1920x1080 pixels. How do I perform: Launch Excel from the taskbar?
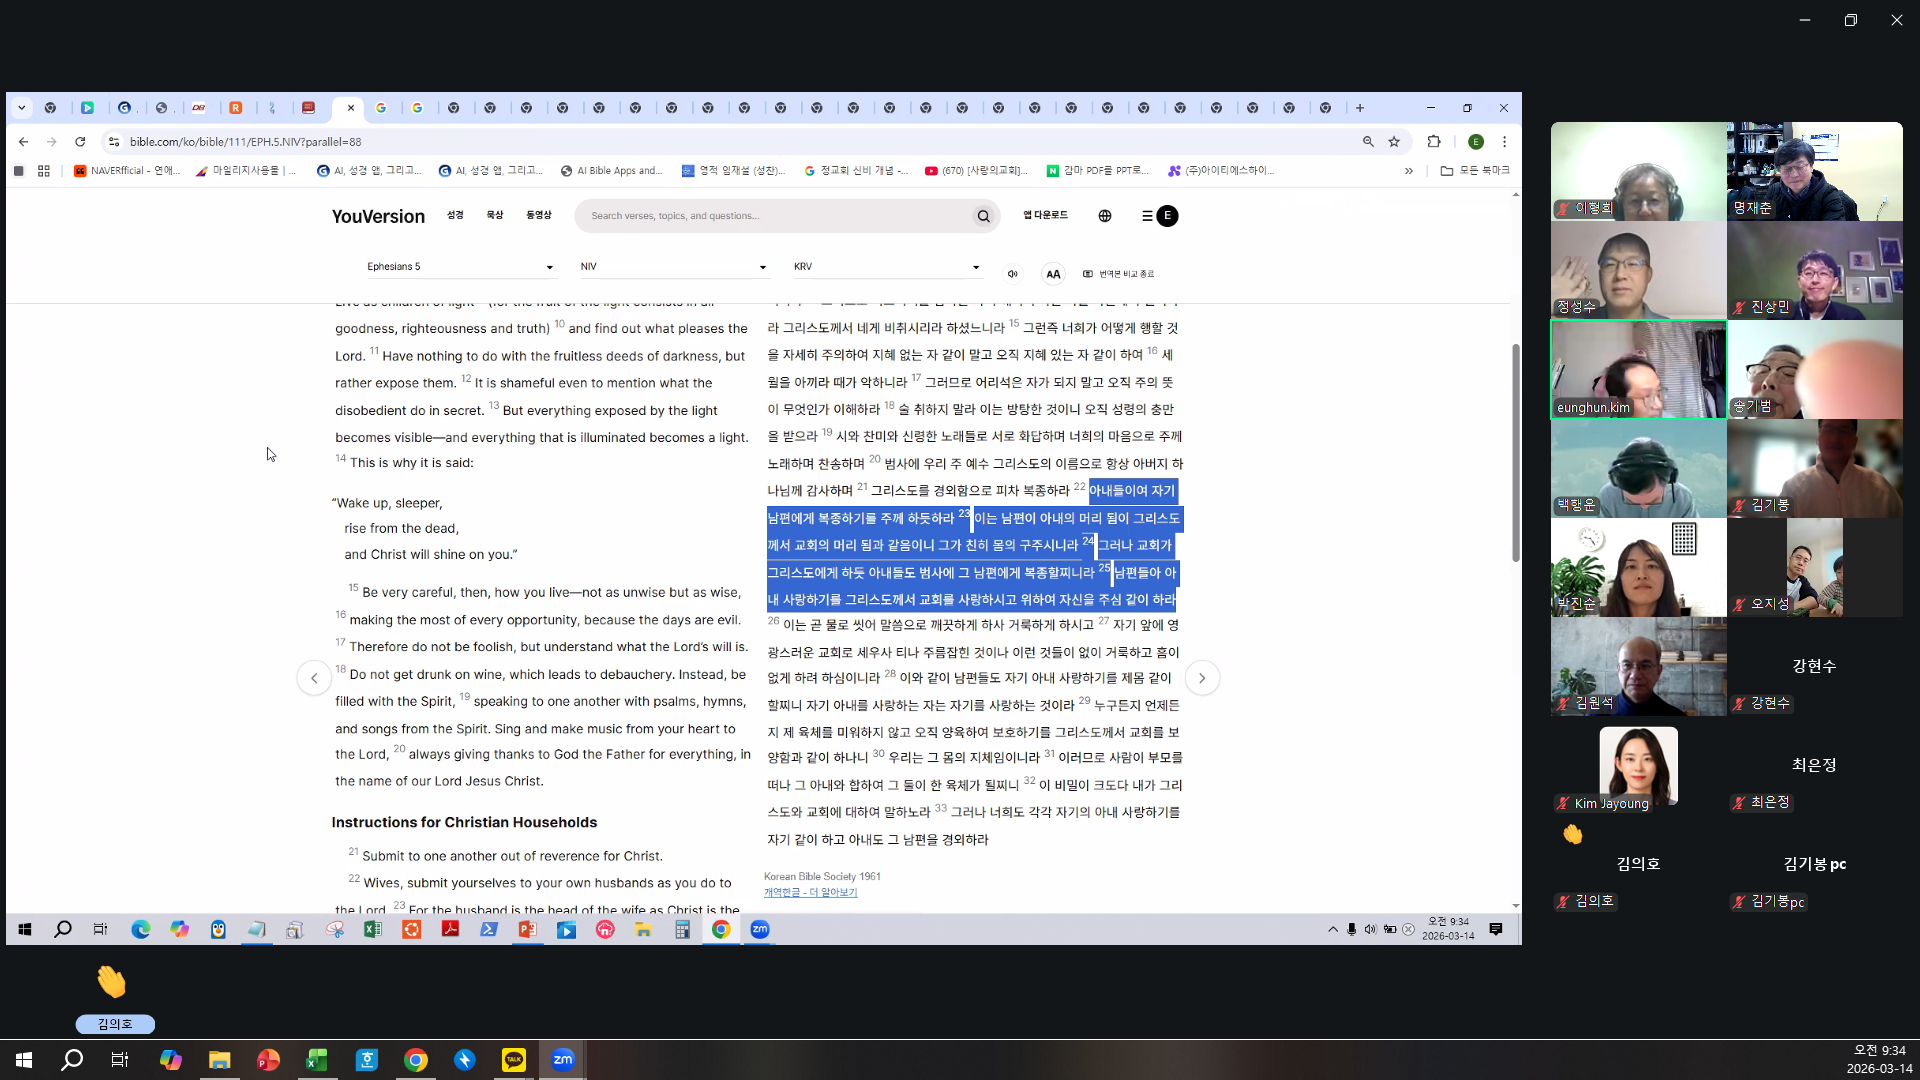[317, 1060]
